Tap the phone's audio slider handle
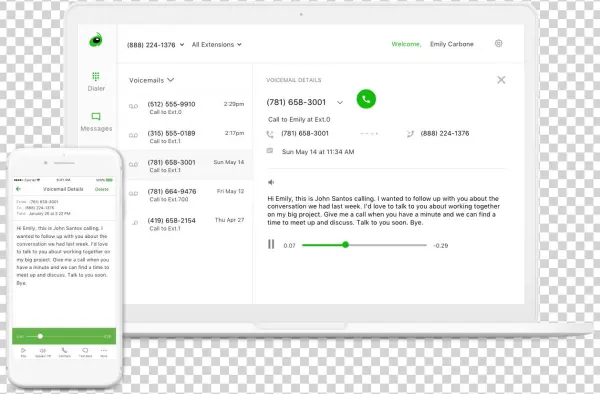 [40, 336]
